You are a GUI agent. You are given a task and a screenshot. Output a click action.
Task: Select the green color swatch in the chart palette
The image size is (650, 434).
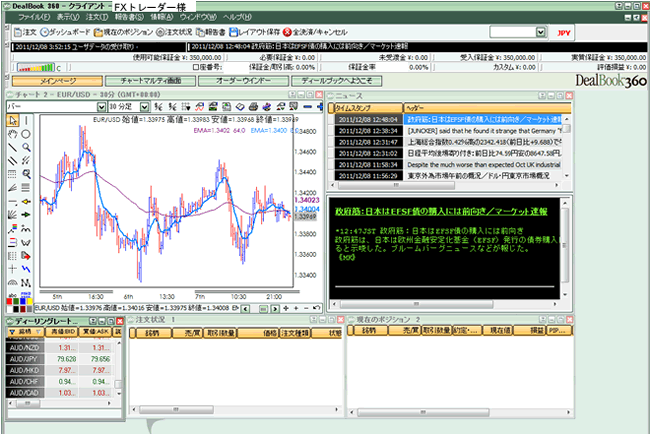click(16, 302)
